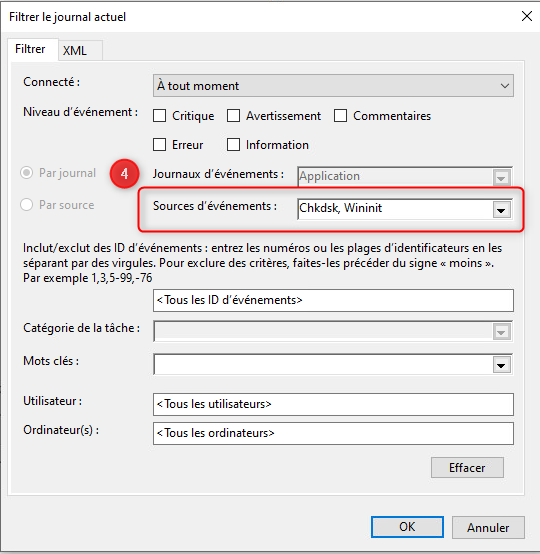
Task: Open the Connecté time range dropdown
Action: point(333,86)
